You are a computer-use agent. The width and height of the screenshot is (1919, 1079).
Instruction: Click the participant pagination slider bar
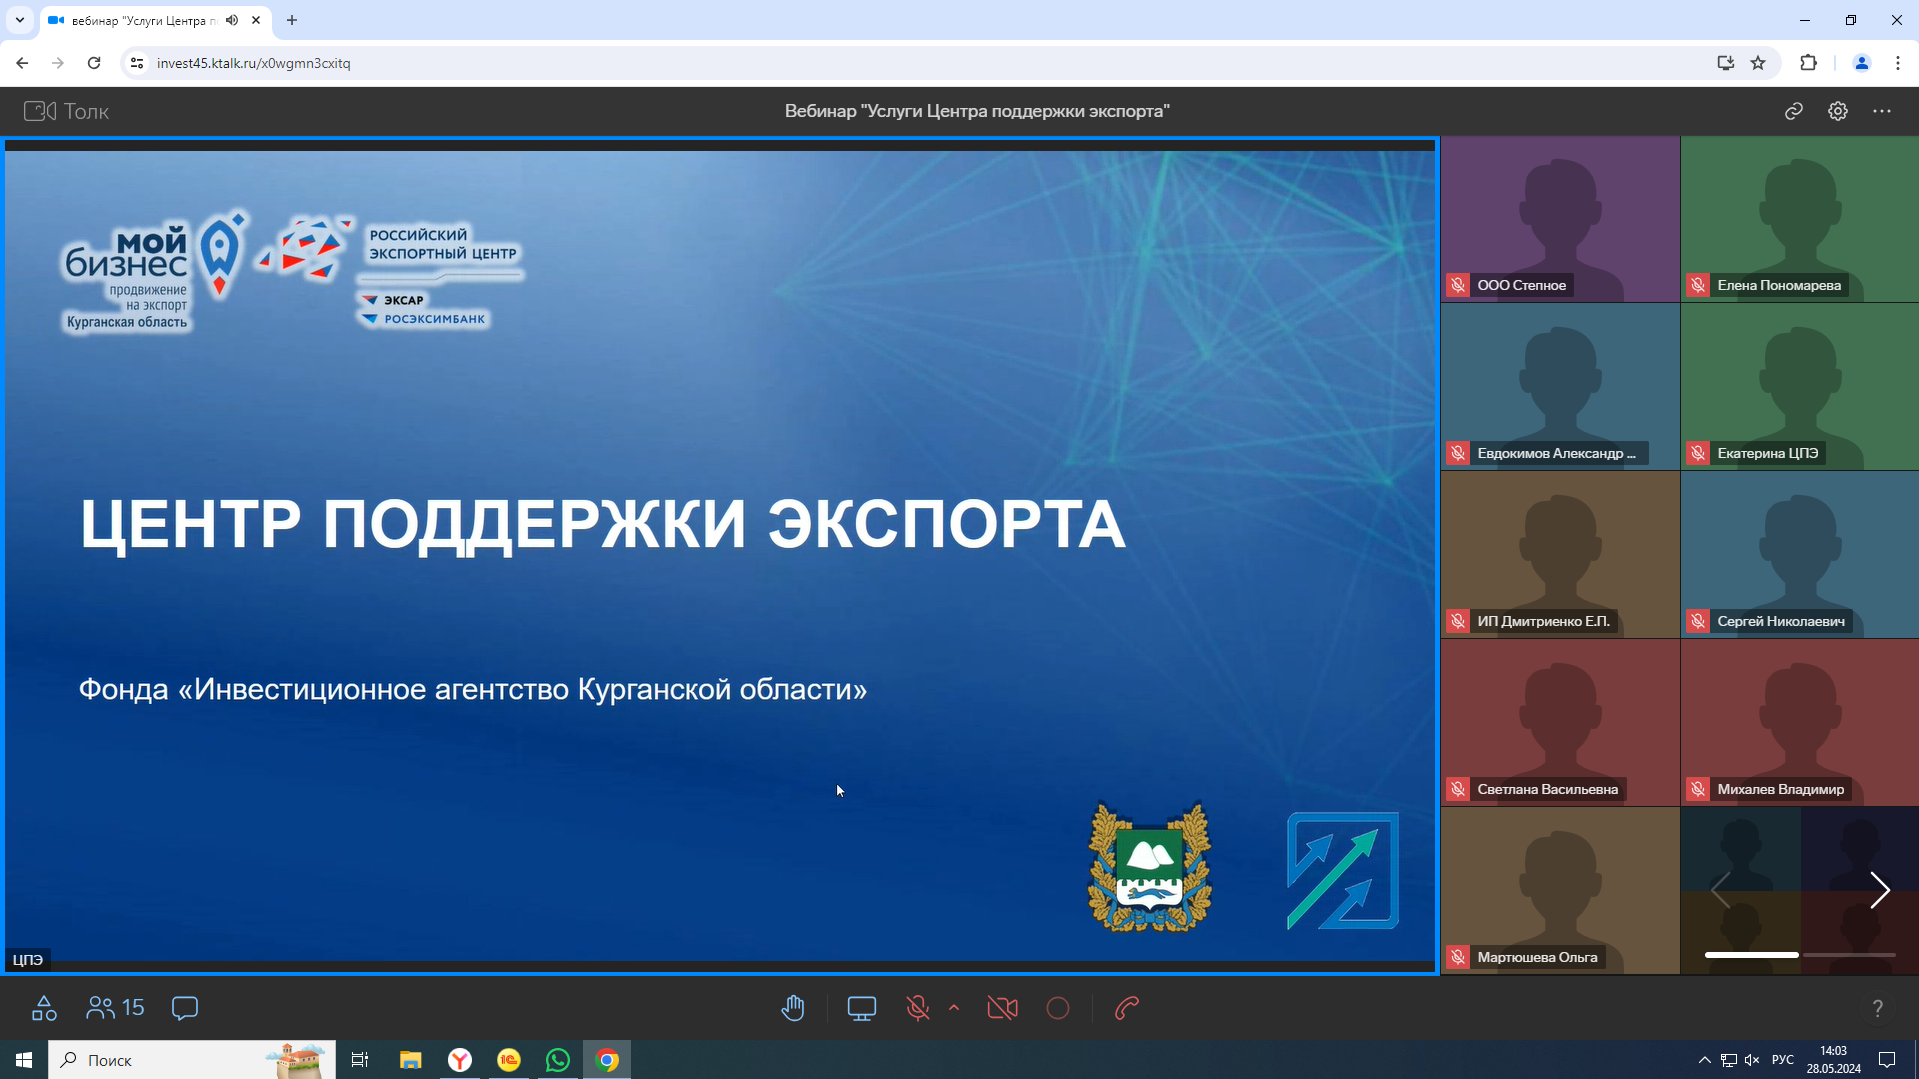click(x=1799, y=955)
